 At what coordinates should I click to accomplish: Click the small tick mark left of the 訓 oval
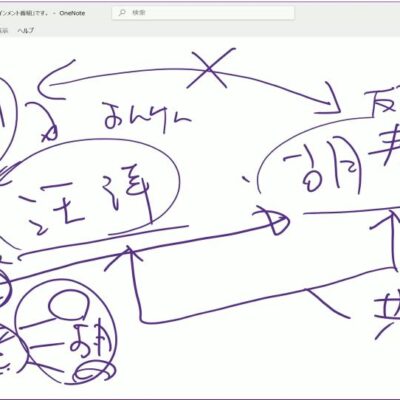click(x=246, y=180)
